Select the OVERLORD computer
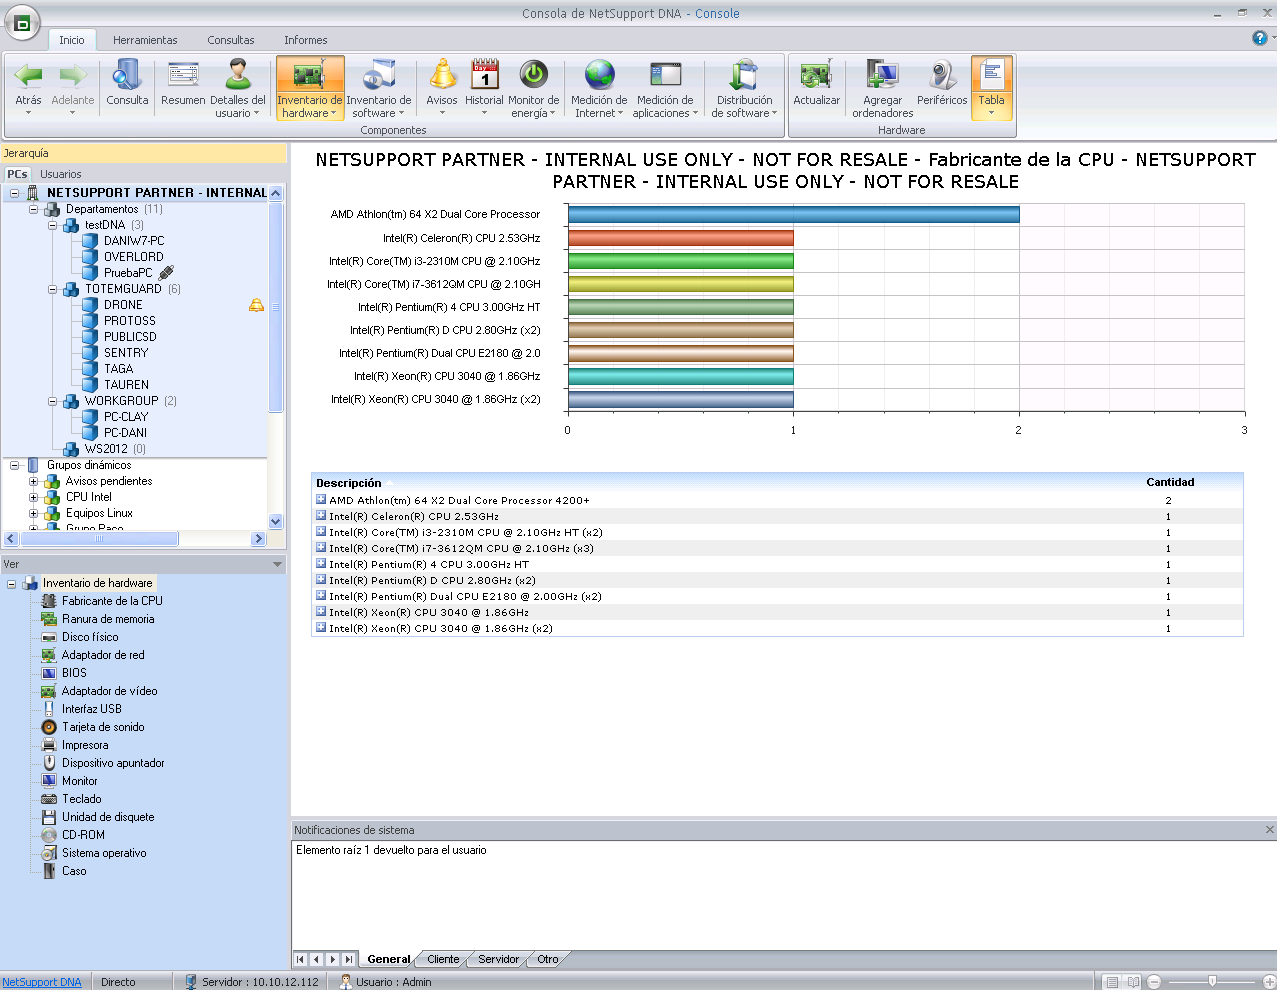This screenshot has width=1277, height=990. pos(134,257)
